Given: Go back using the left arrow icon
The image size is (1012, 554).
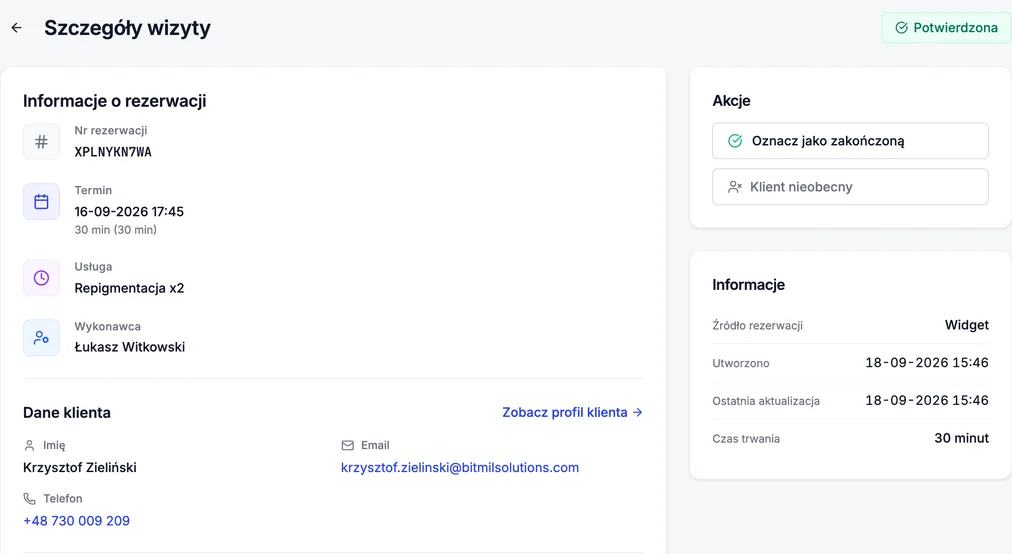Looking at the screenshot, I should [x=17, y=28].
